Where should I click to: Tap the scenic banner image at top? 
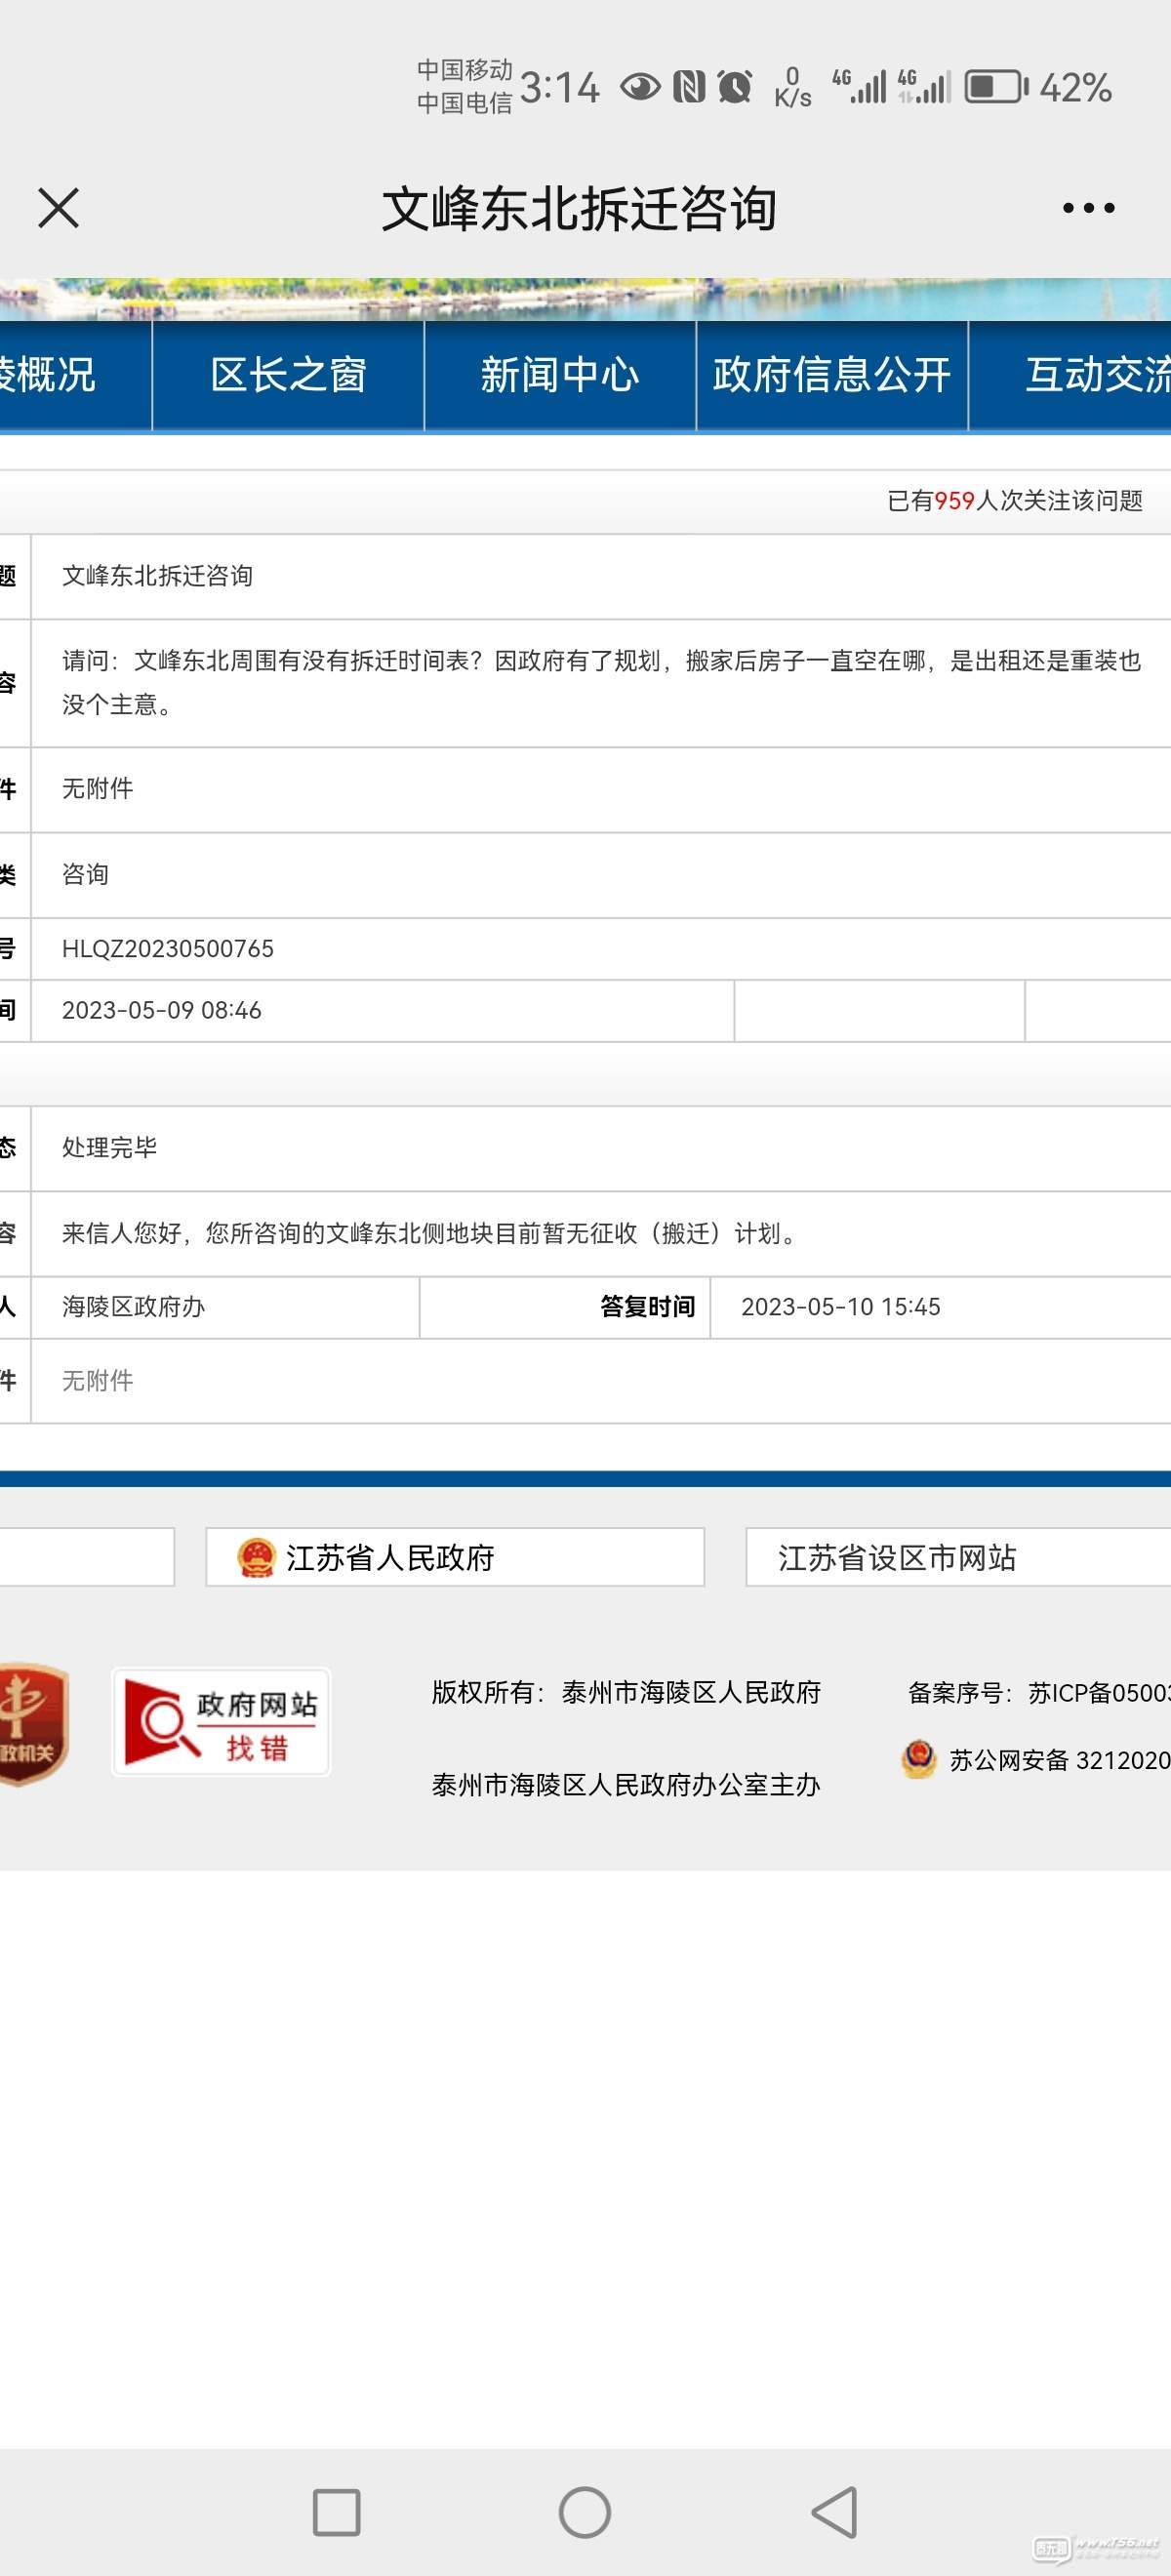click(x=585, y=299)
